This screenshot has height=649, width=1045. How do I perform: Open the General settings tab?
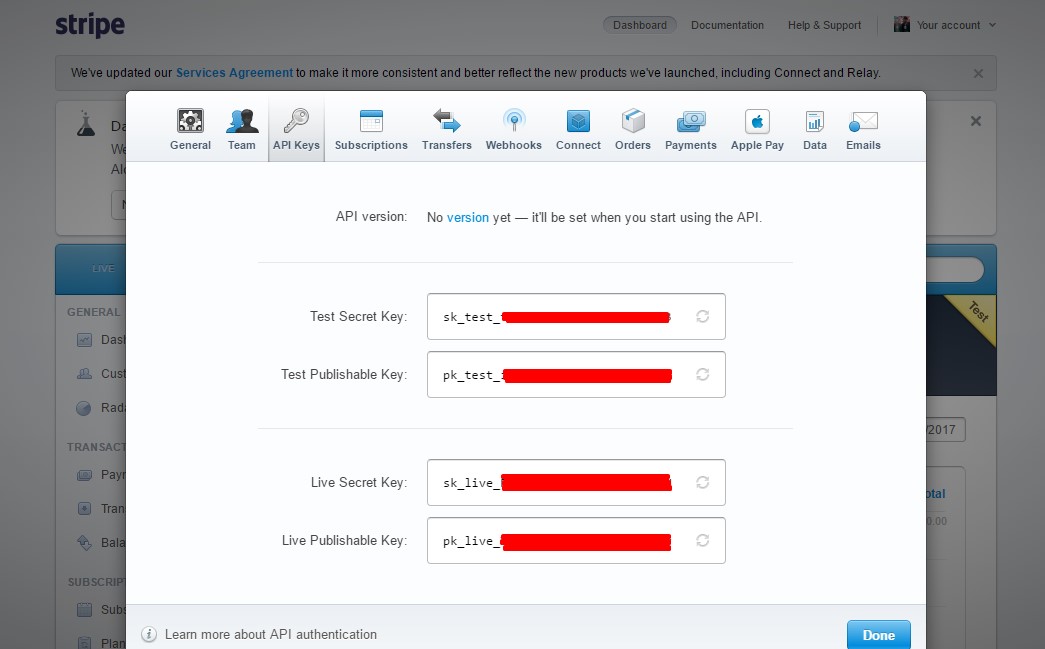click(x=190, y=130)
